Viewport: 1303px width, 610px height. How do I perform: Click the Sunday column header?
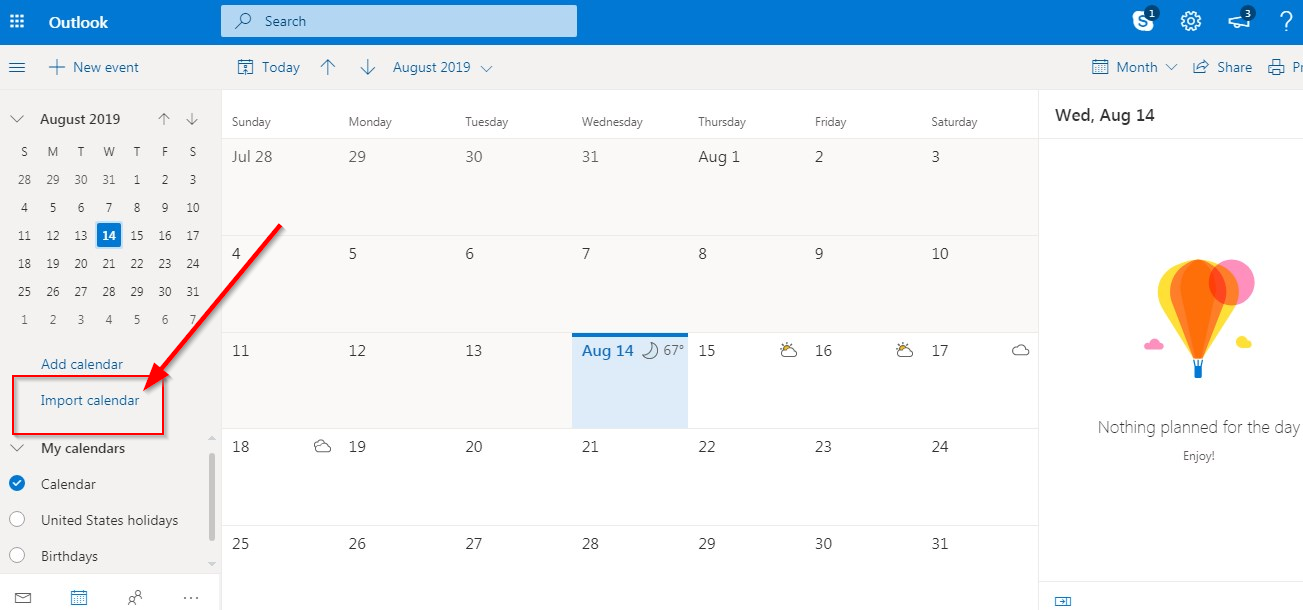coord(251,122)
